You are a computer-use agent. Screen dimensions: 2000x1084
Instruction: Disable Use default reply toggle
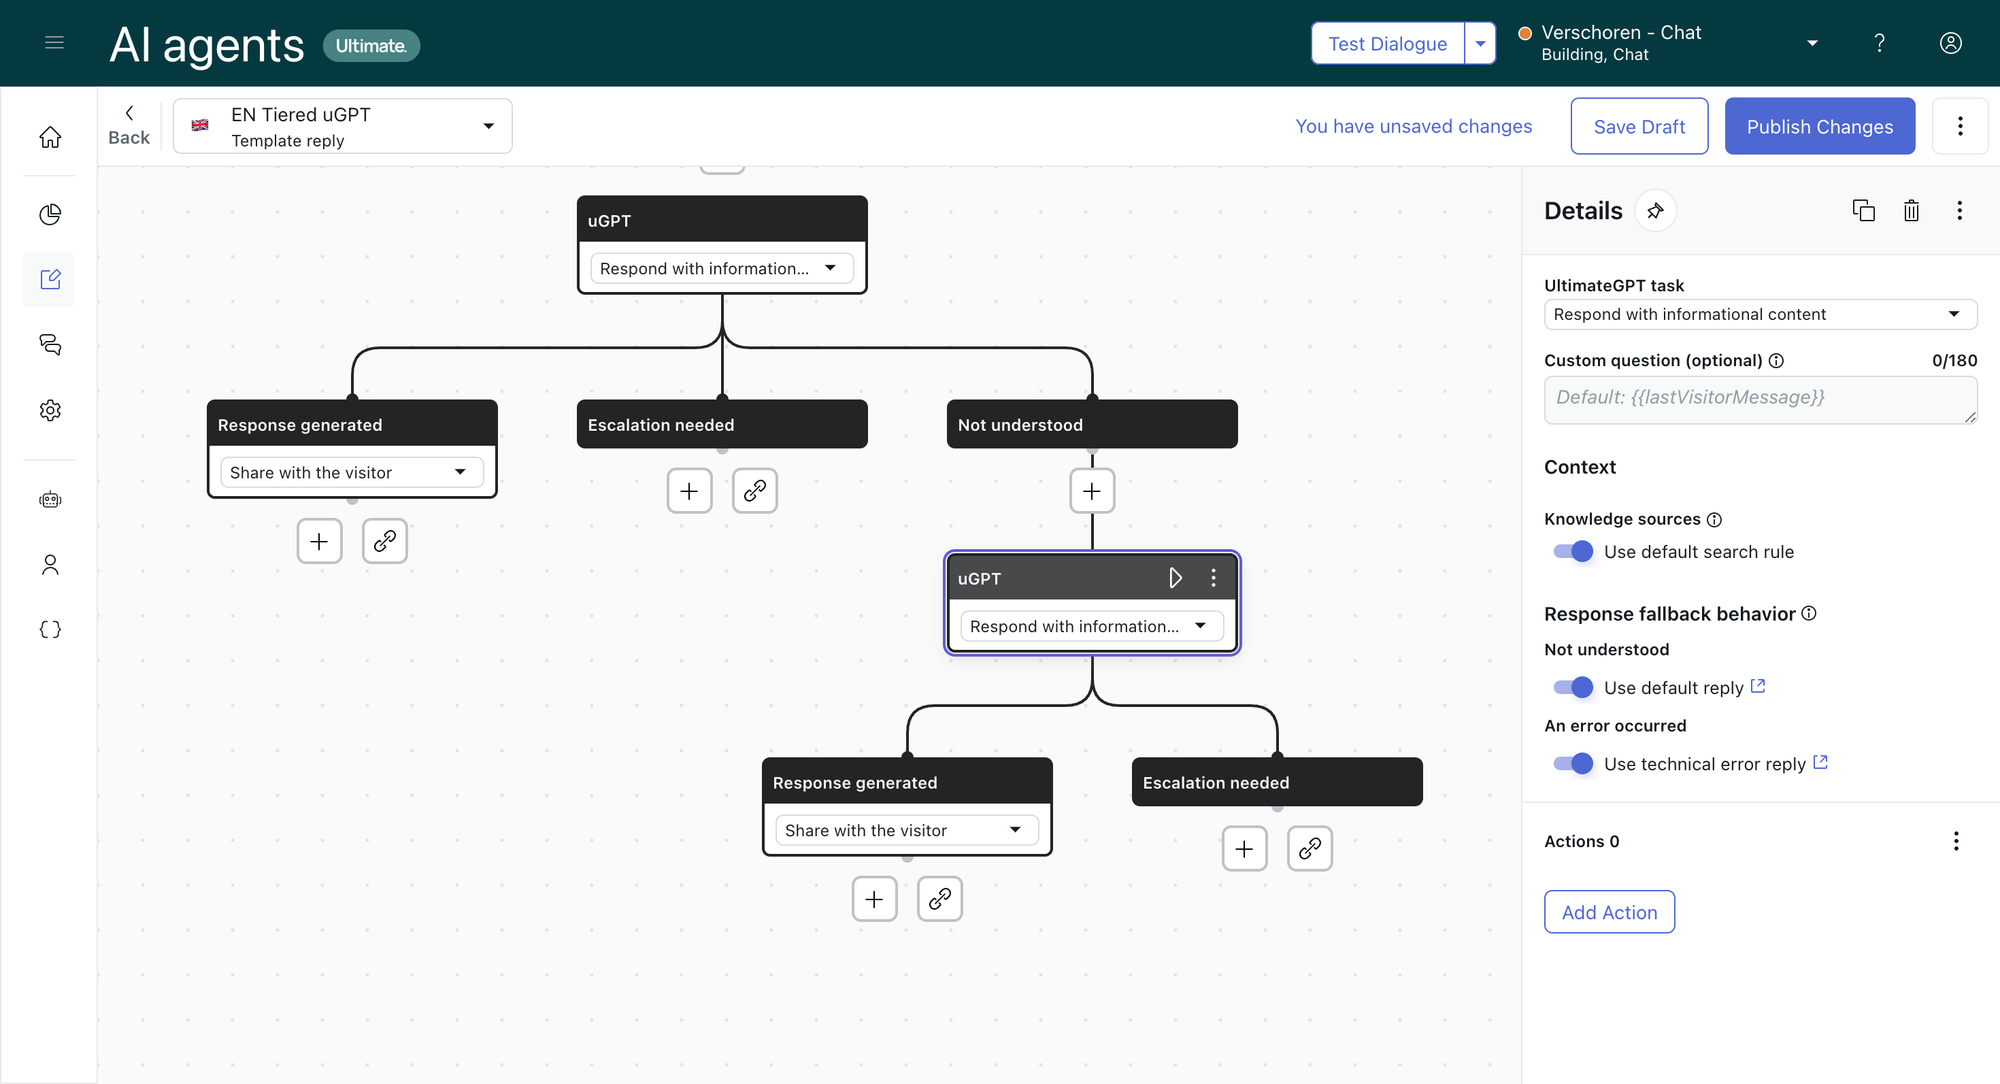point(1573,688)
